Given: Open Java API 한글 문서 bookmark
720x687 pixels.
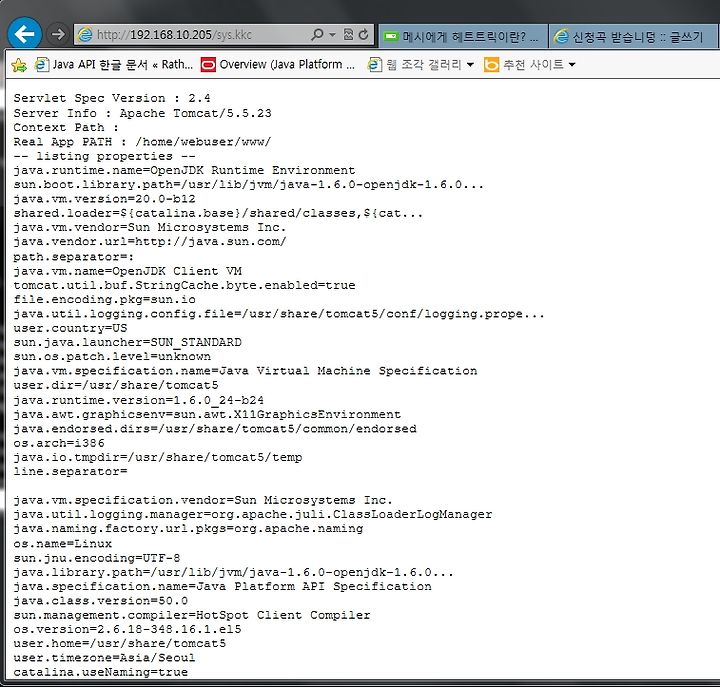Looking at the screenshot, I should pos(122,64).
